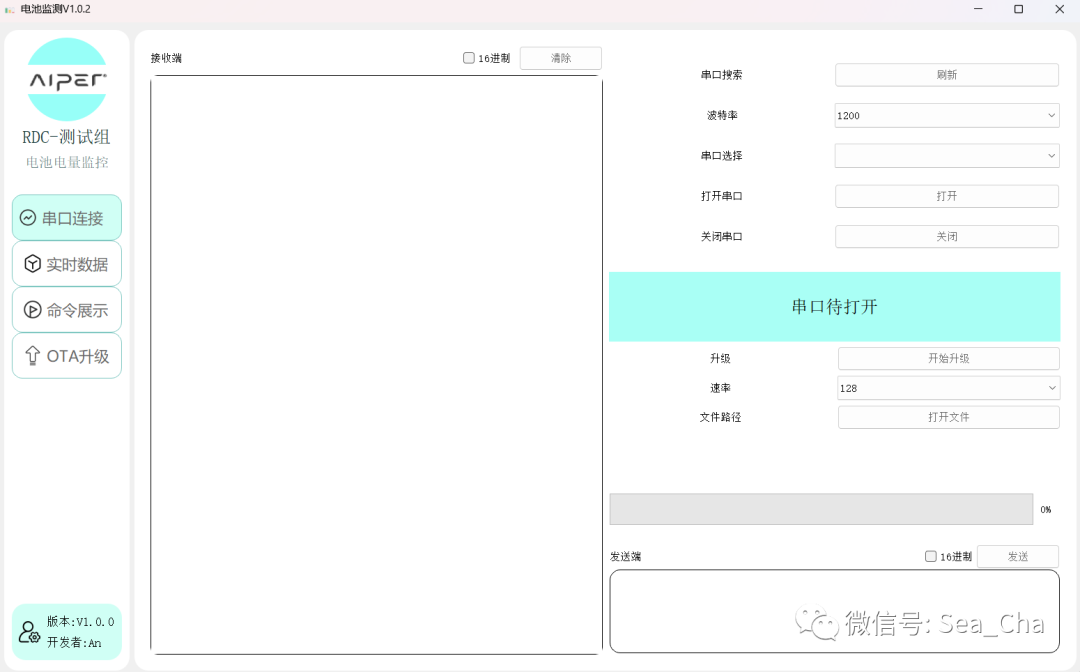The width and height of the screenshot is (1080, 672).
Task: Click the developer user-gear icon
Action: click(x=29, y=632)
